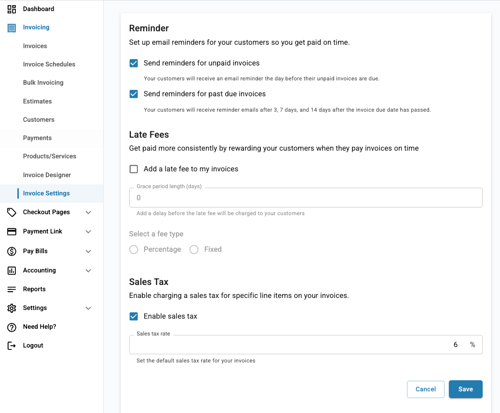Open Products/Services page
Viewport: 500px width, 413px height.
[49, 156]
